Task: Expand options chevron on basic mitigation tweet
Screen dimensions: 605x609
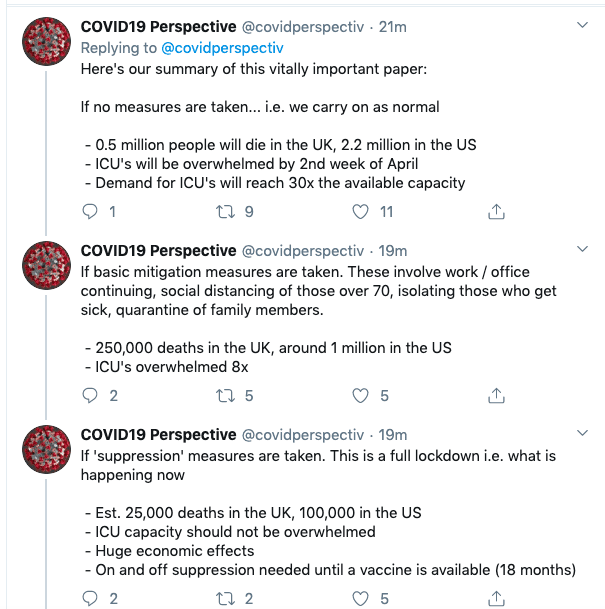Action: click(582, 249)
